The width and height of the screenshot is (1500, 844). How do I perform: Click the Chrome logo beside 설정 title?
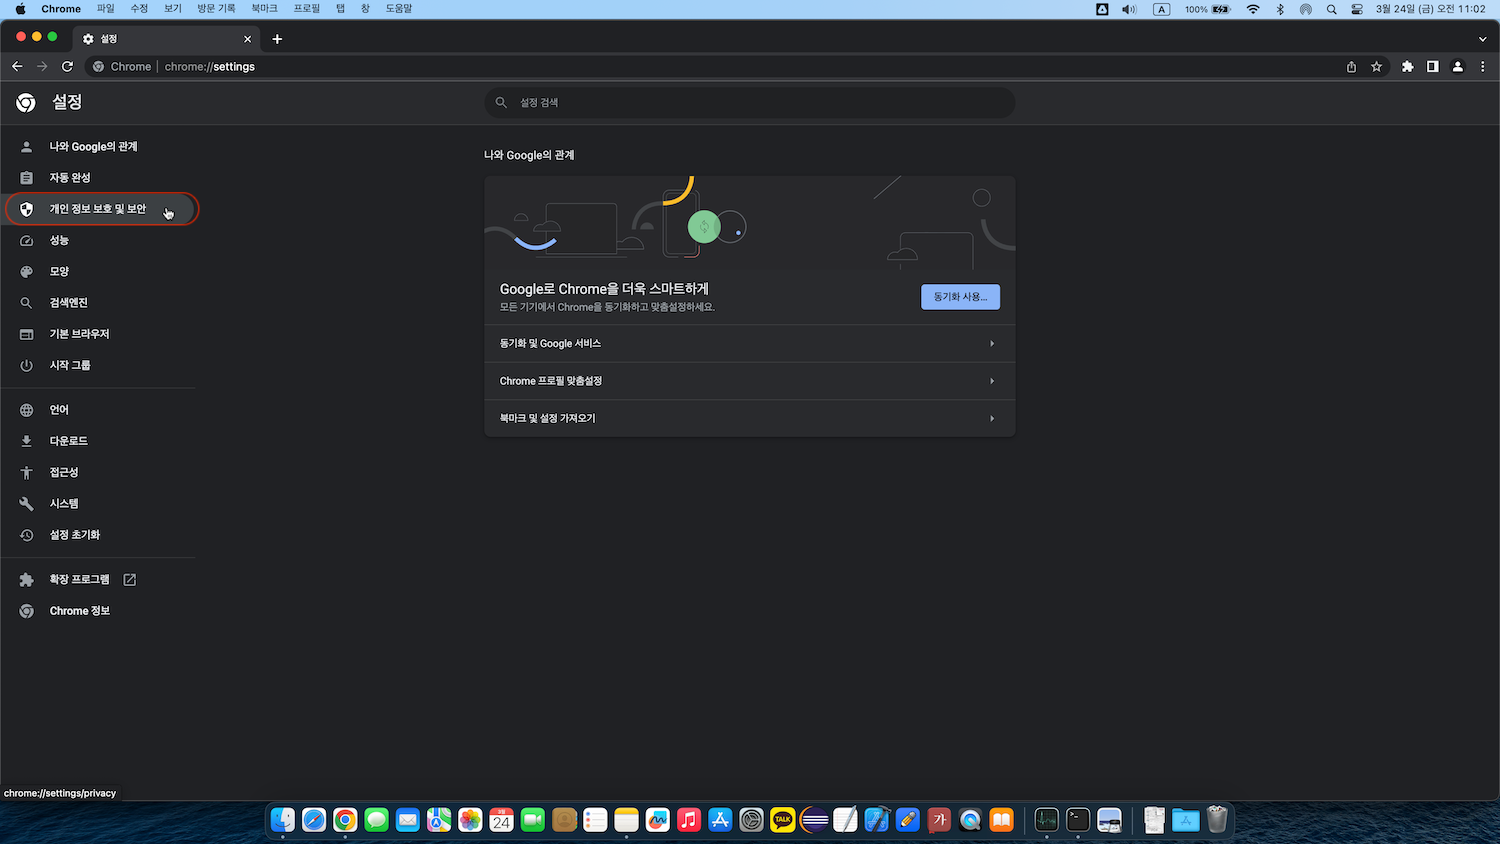(x=26, y=102)
